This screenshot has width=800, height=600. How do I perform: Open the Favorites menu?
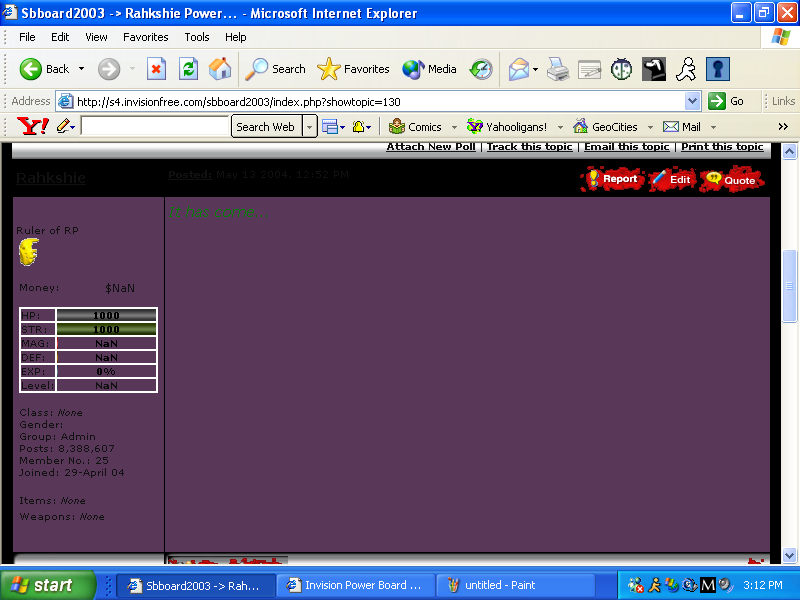(x=145, y=37)
